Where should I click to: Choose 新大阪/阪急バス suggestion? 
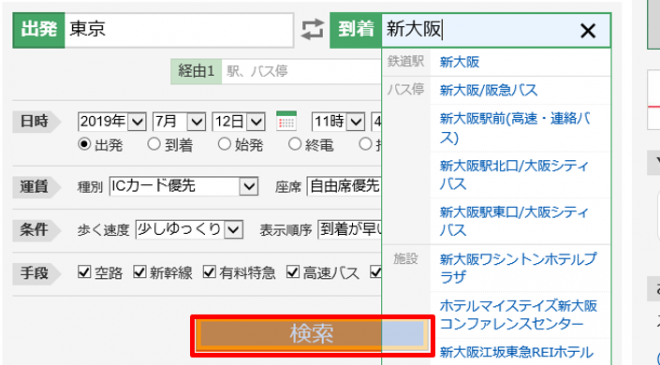coord(488,91)
